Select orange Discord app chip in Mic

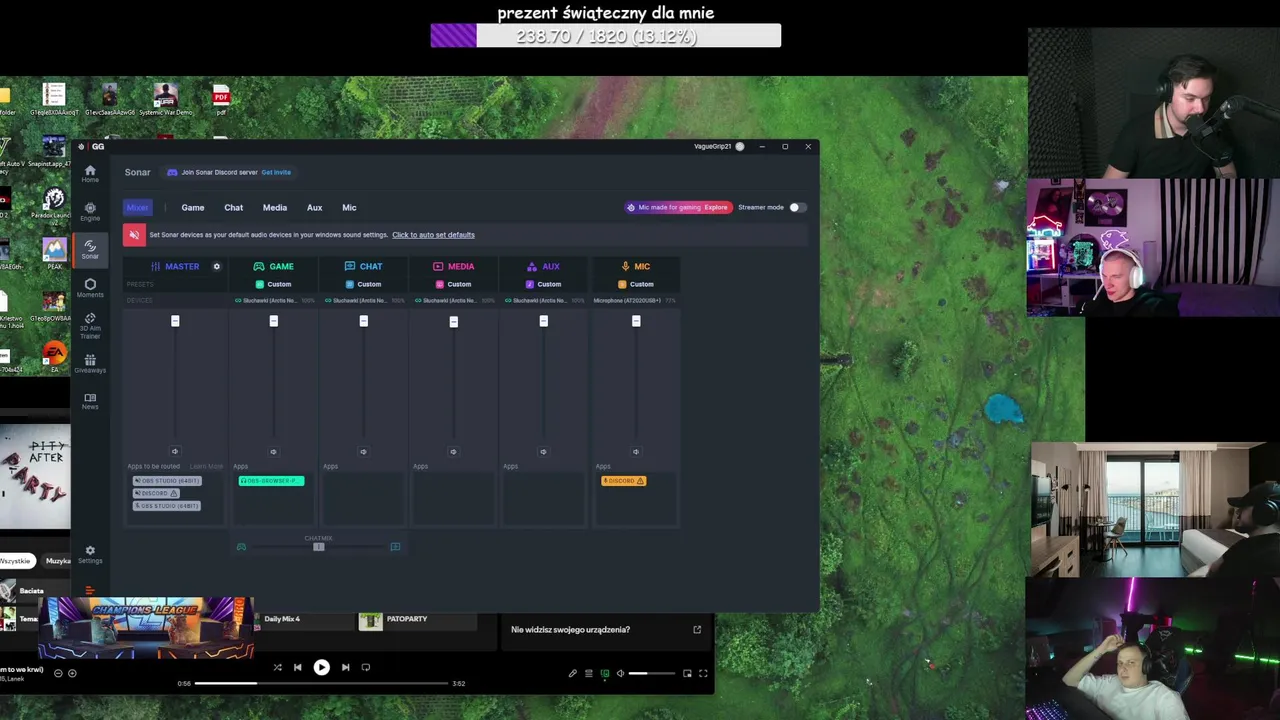click(x=624, y=481)
